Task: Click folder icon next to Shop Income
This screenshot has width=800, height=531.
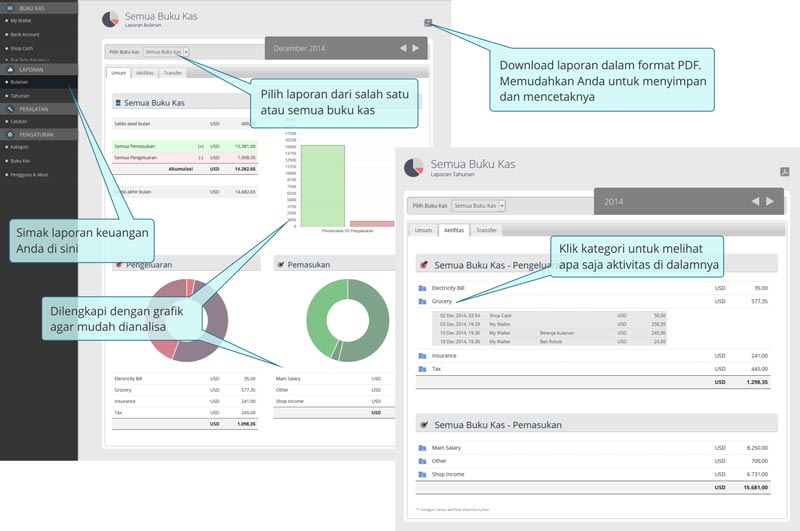Action: [422, 474]
